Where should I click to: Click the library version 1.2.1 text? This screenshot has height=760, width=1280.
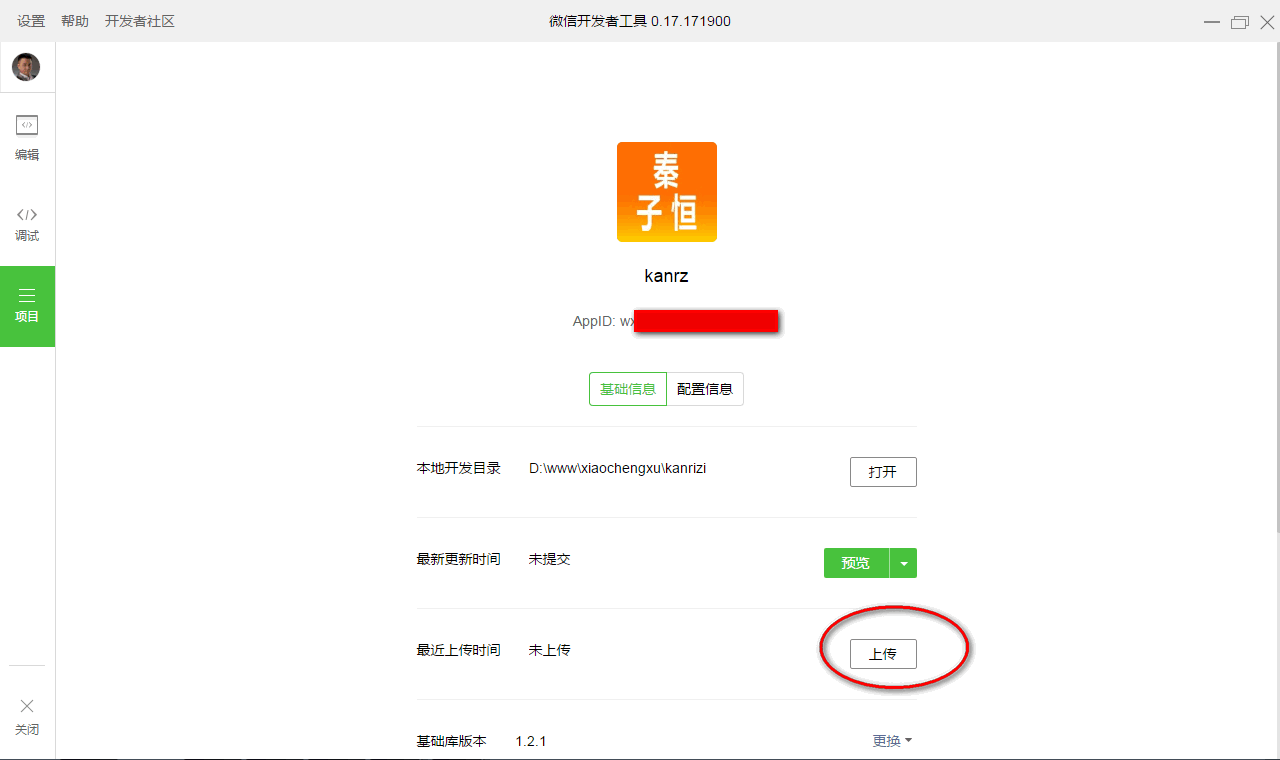tap(531, 741)
